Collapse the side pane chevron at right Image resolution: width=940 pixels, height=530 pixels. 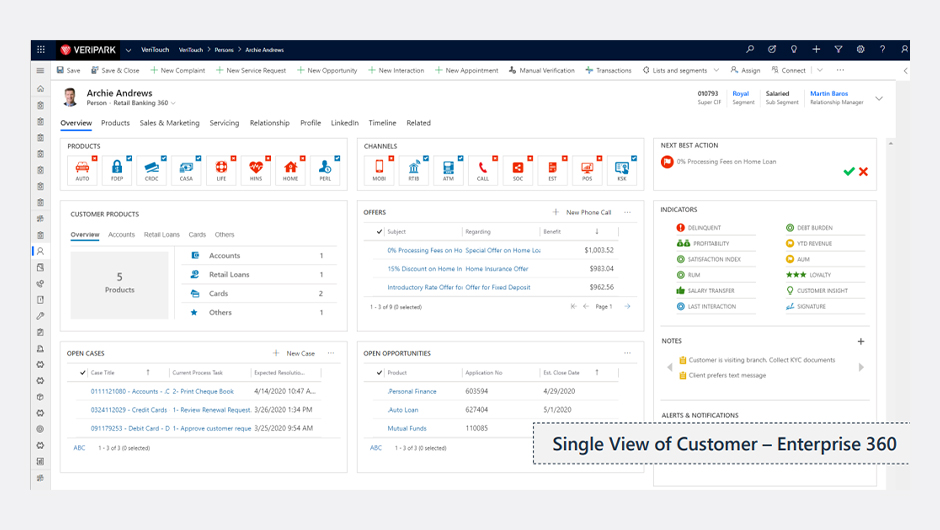(905, 71)
